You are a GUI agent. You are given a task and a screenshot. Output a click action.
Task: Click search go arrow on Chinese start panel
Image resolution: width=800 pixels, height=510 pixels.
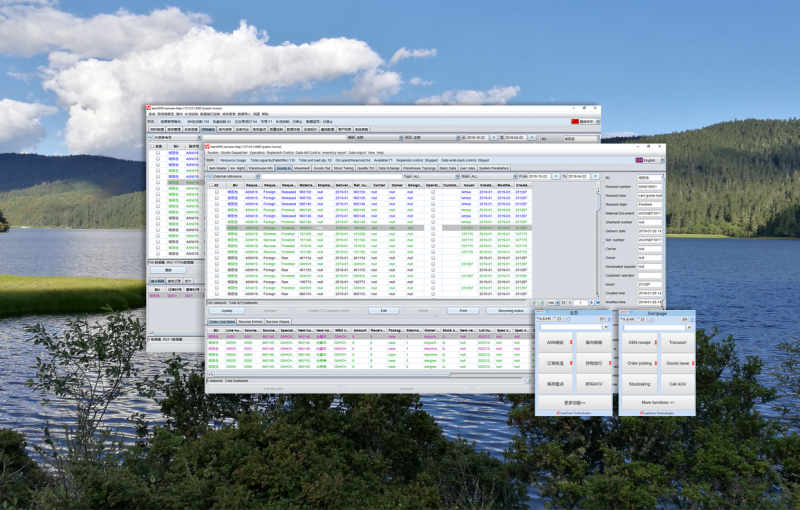[x=606, y=327]
